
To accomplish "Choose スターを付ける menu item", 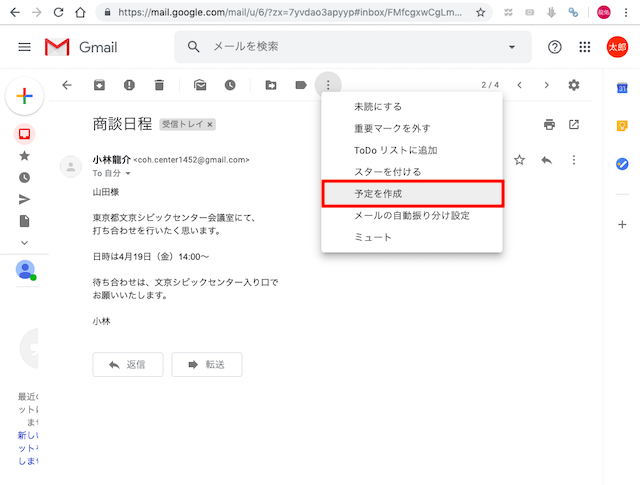I will click(x=412, y=172).
